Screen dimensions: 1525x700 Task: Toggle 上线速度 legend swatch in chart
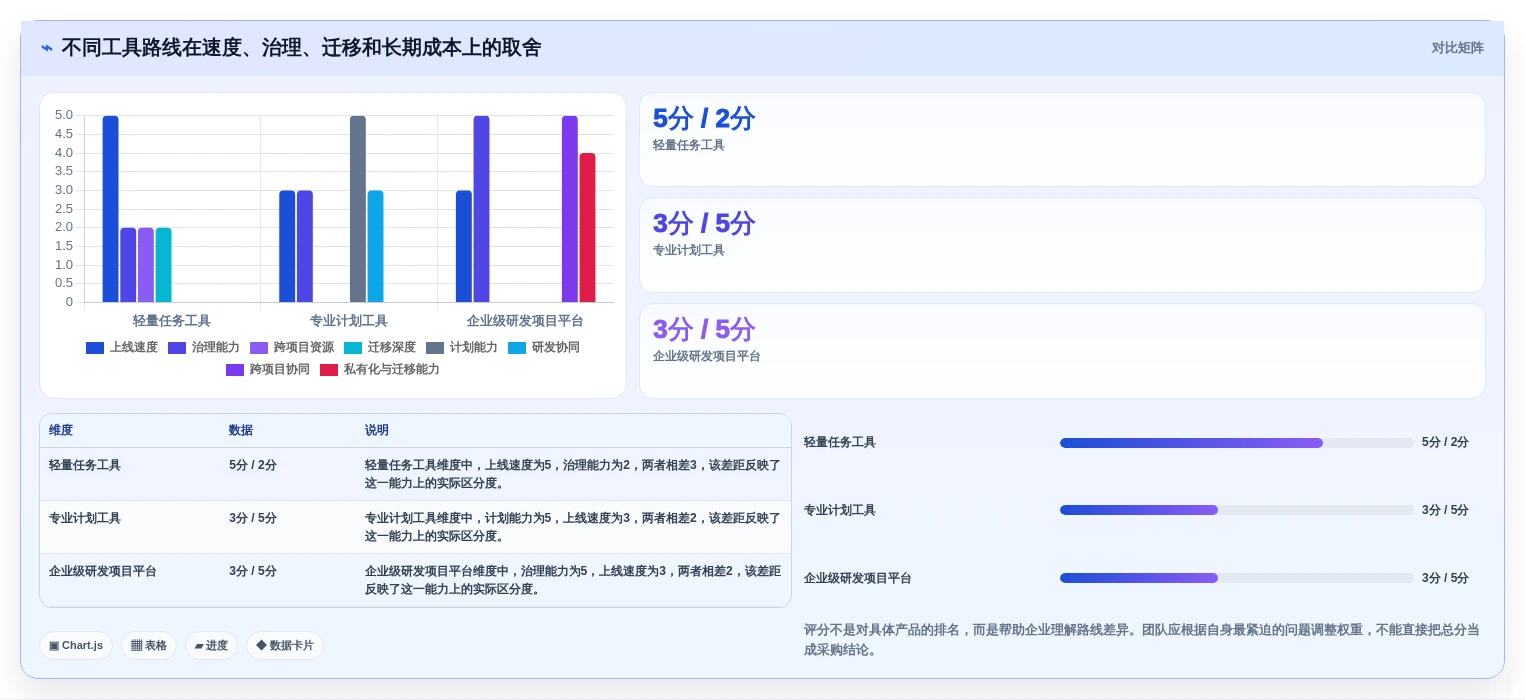point(95,348)
